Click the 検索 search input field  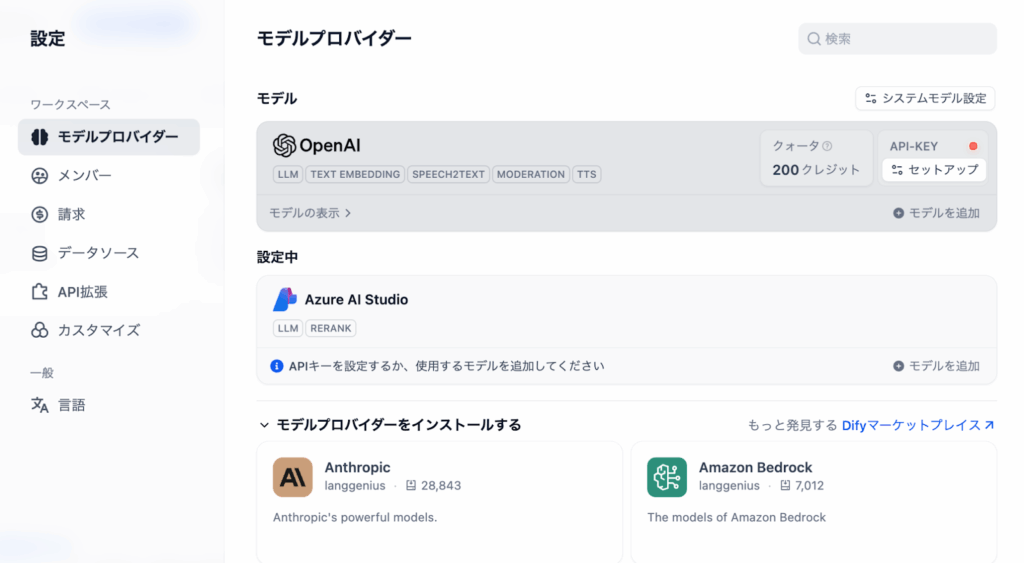coord(905,39)
